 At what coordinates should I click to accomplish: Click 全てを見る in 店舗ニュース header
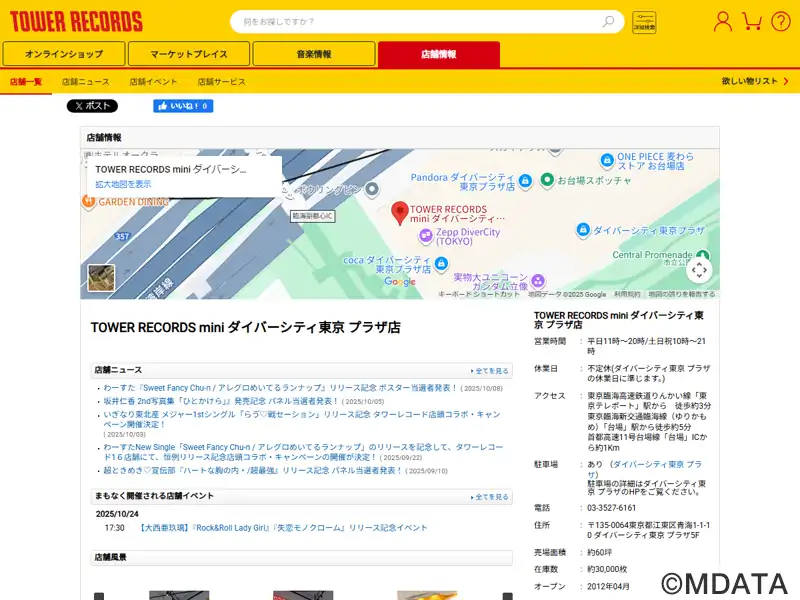pos(490,371)
